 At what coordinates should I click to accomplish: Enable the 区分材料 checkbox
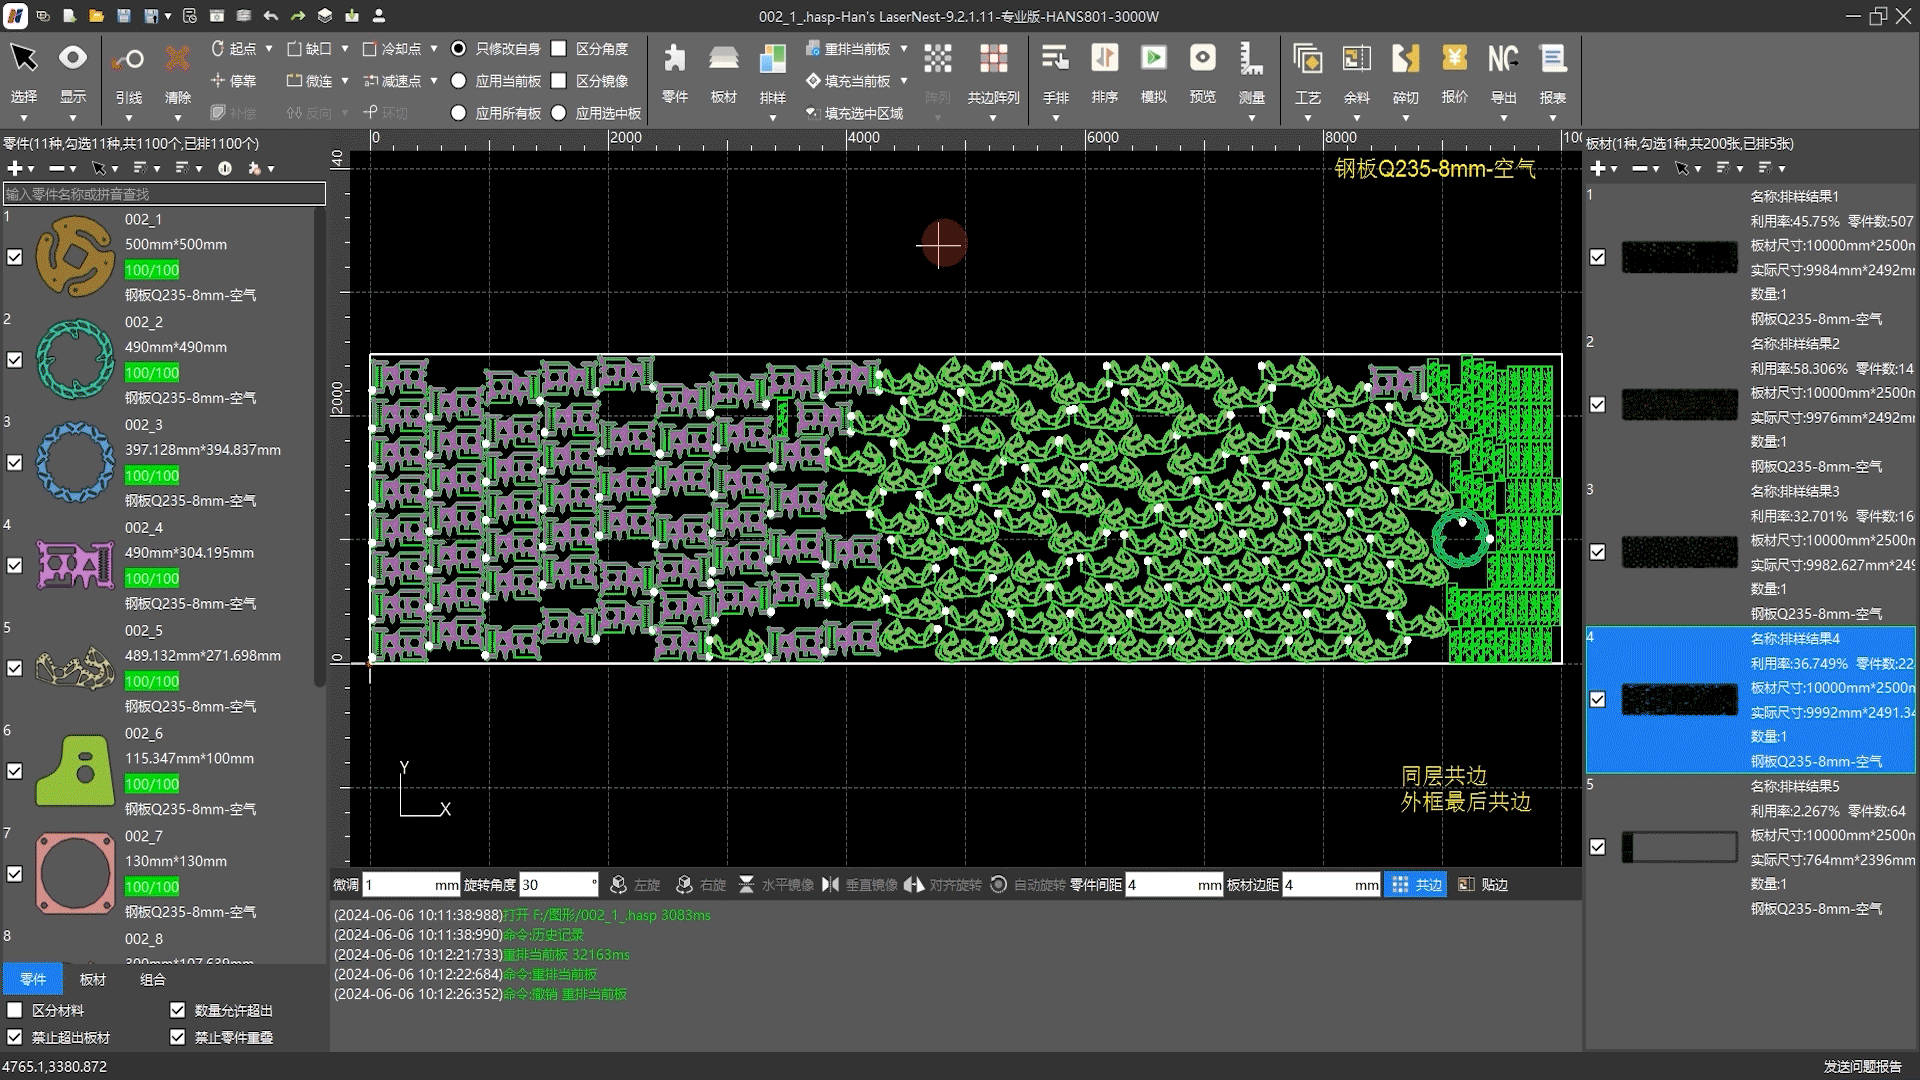15,1011
